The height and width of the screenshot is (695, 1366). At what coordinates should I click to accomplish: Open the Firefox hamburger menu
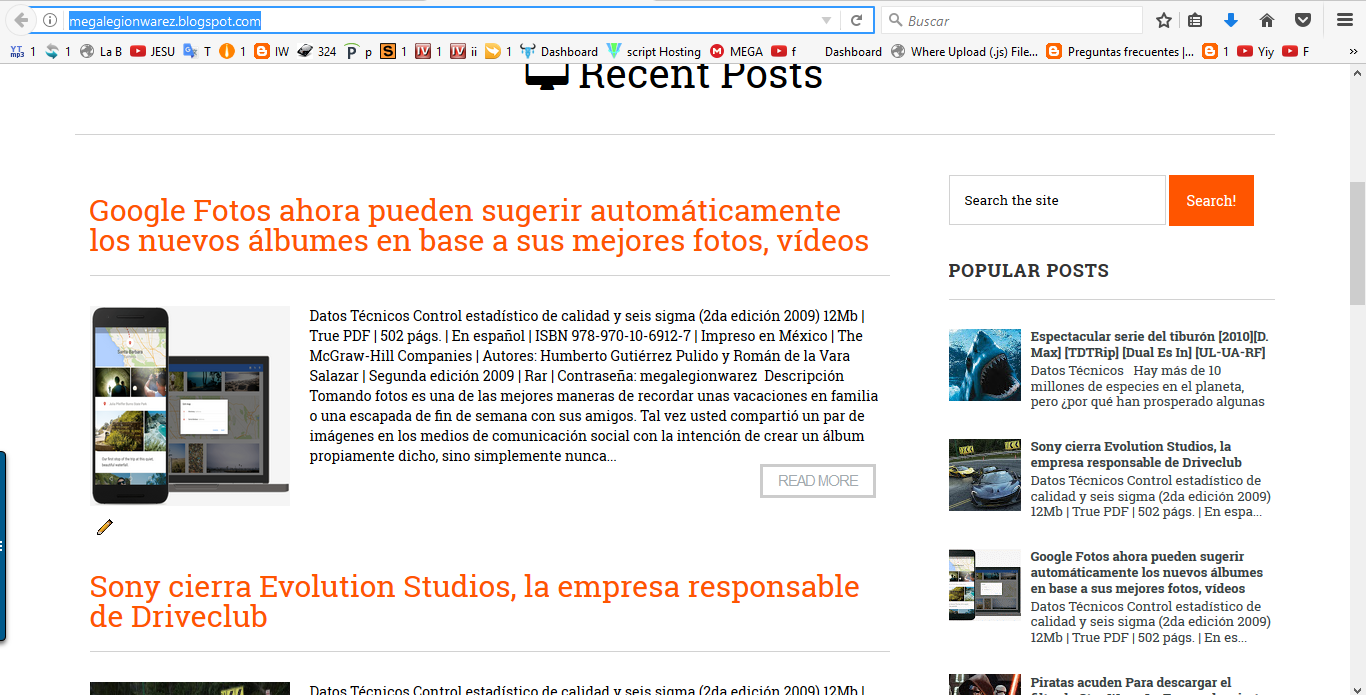(1345, 20)
